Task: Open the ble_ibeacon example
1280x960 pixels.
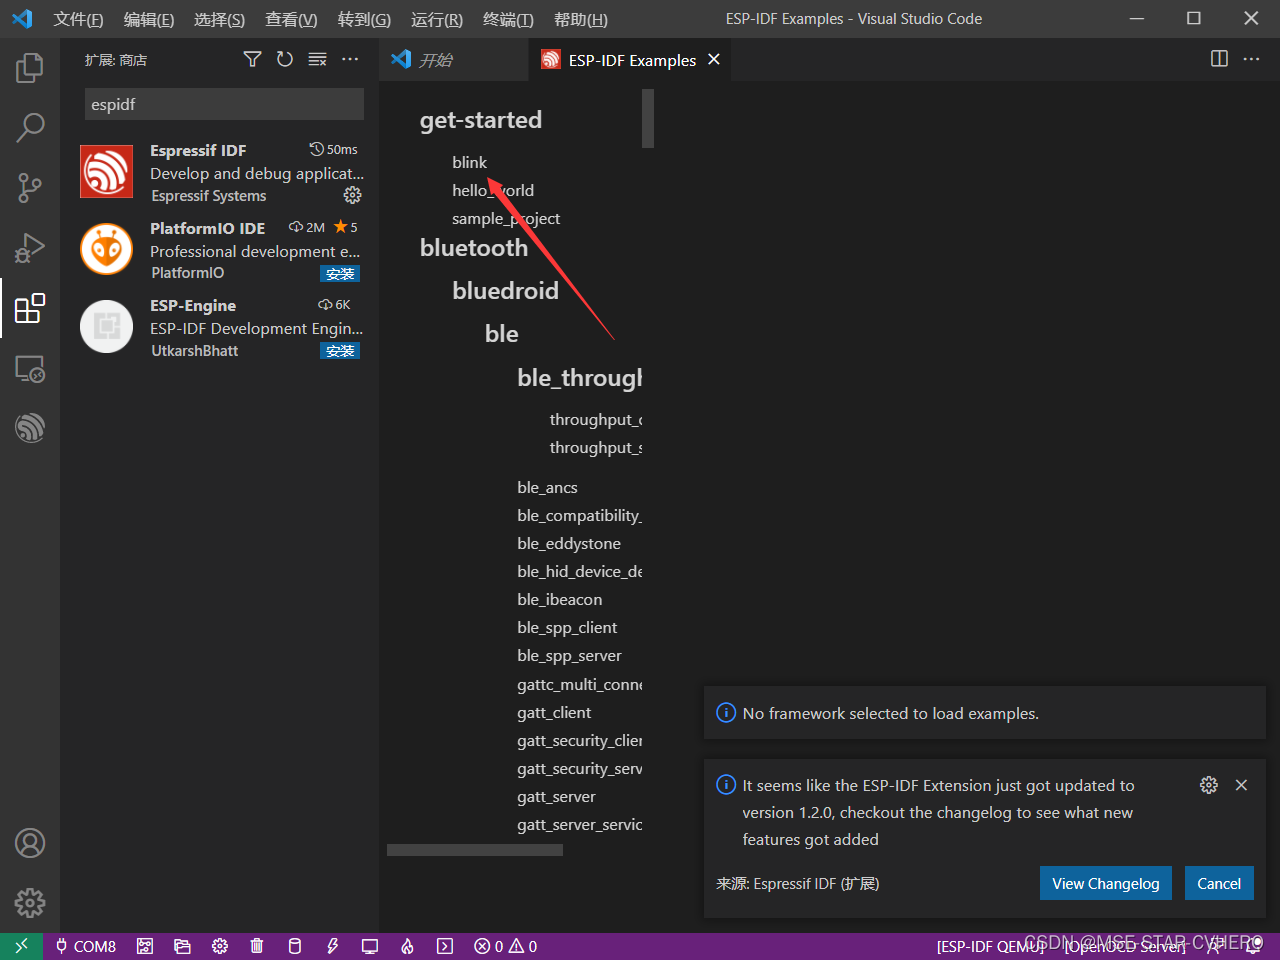Action: (x=559, y=599)
